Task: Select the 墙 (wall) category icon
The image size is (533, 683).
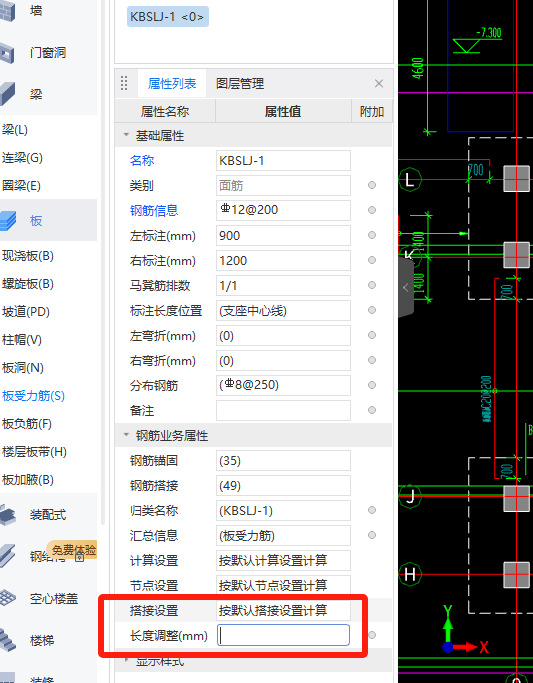Action: [8, 11]
